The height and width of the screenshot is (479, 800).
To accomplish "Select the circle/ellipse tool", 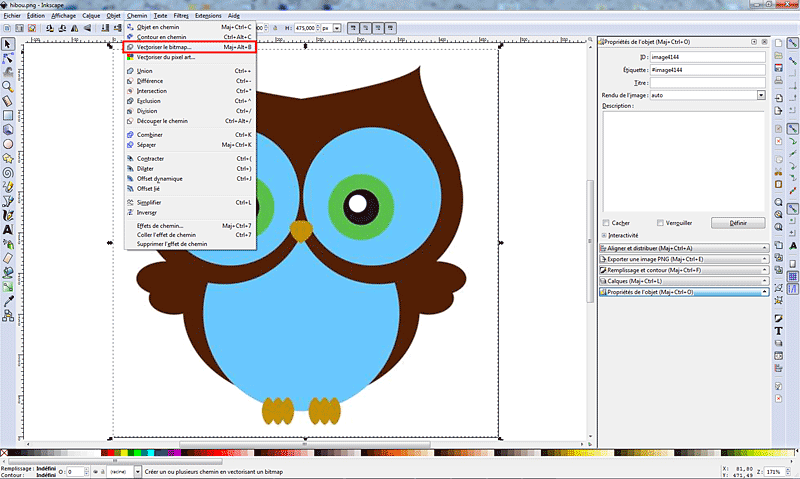I will pos(8,143).
